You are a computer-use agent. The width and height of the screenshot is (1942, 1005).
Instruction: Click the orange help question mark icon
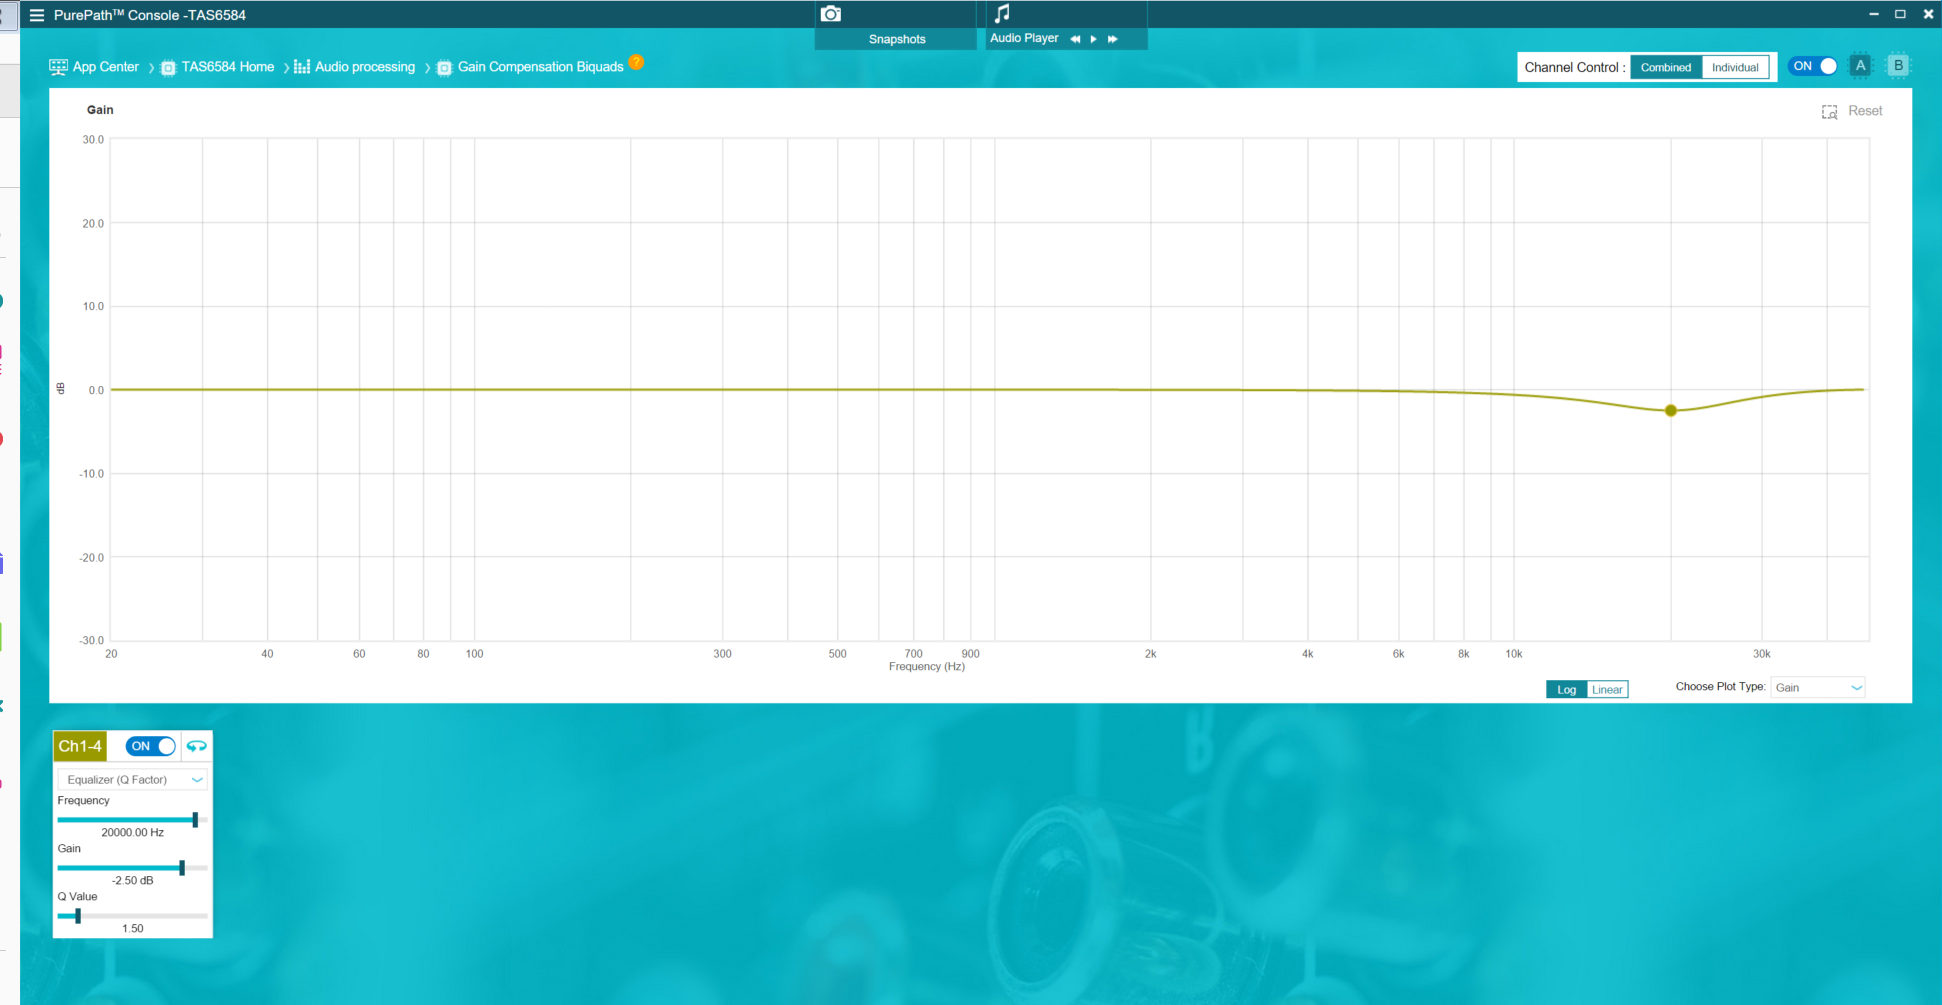tap(636, 62)
